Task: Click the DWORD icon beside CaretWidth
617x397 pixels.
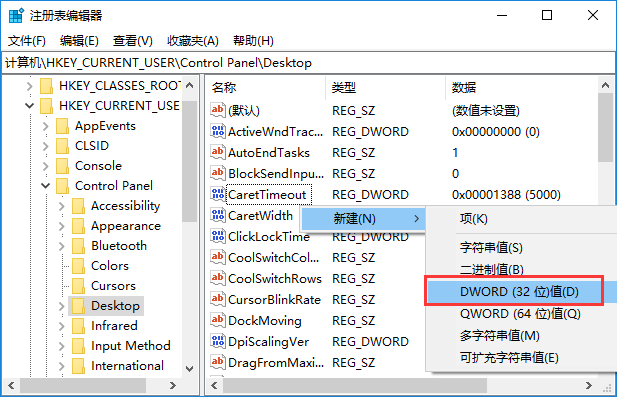Action: 218,215
